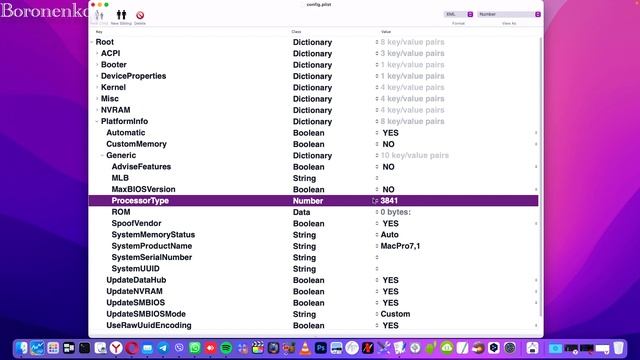Click the New Sibling toolbar icon
The image size is (640, 360).
pos(121,15)
